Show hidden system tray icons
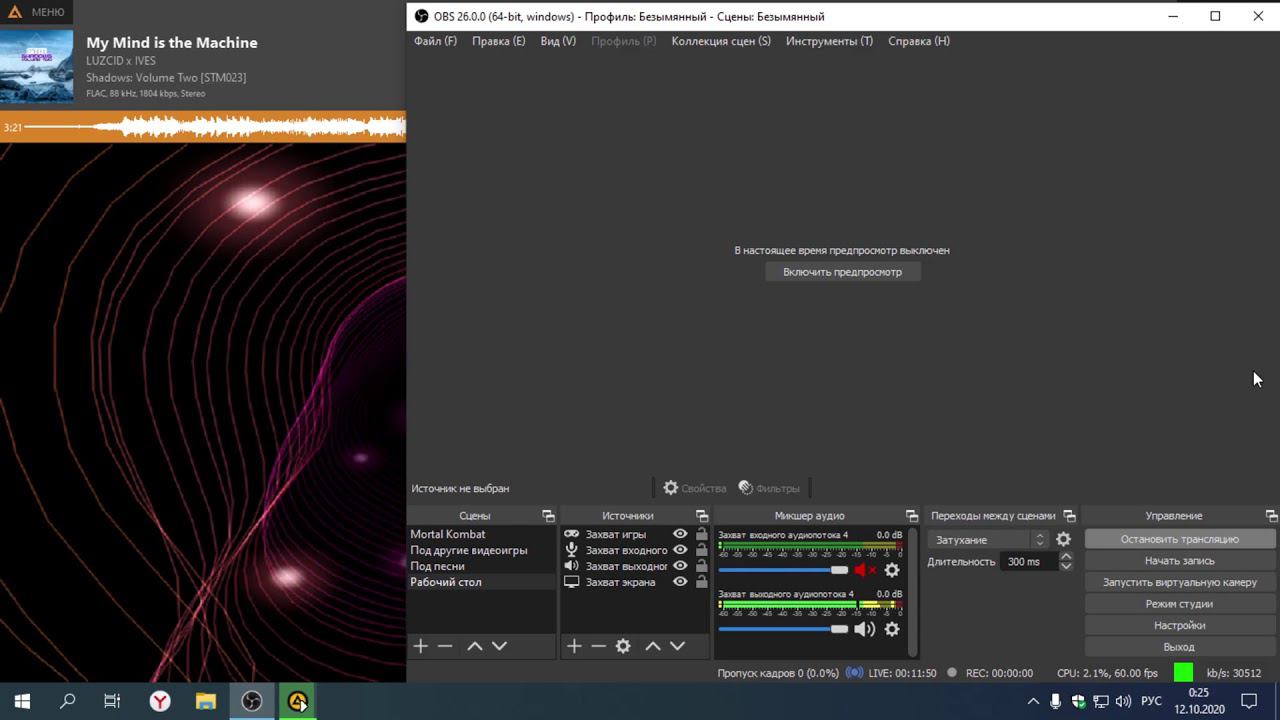 click(x=1033, y=702)
